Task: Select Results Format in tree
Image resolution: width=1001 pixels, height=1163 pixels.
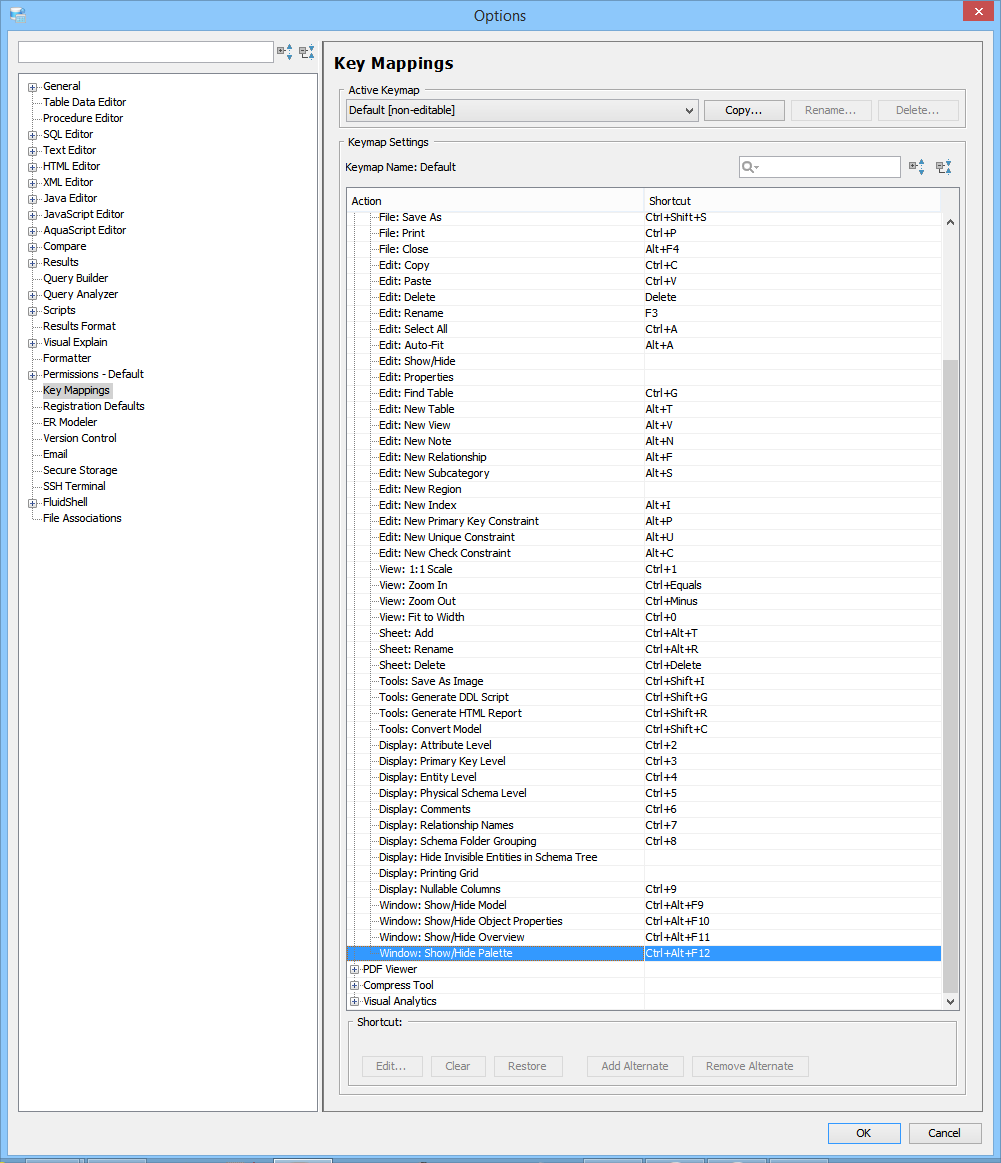Action: tap(79, 326)
